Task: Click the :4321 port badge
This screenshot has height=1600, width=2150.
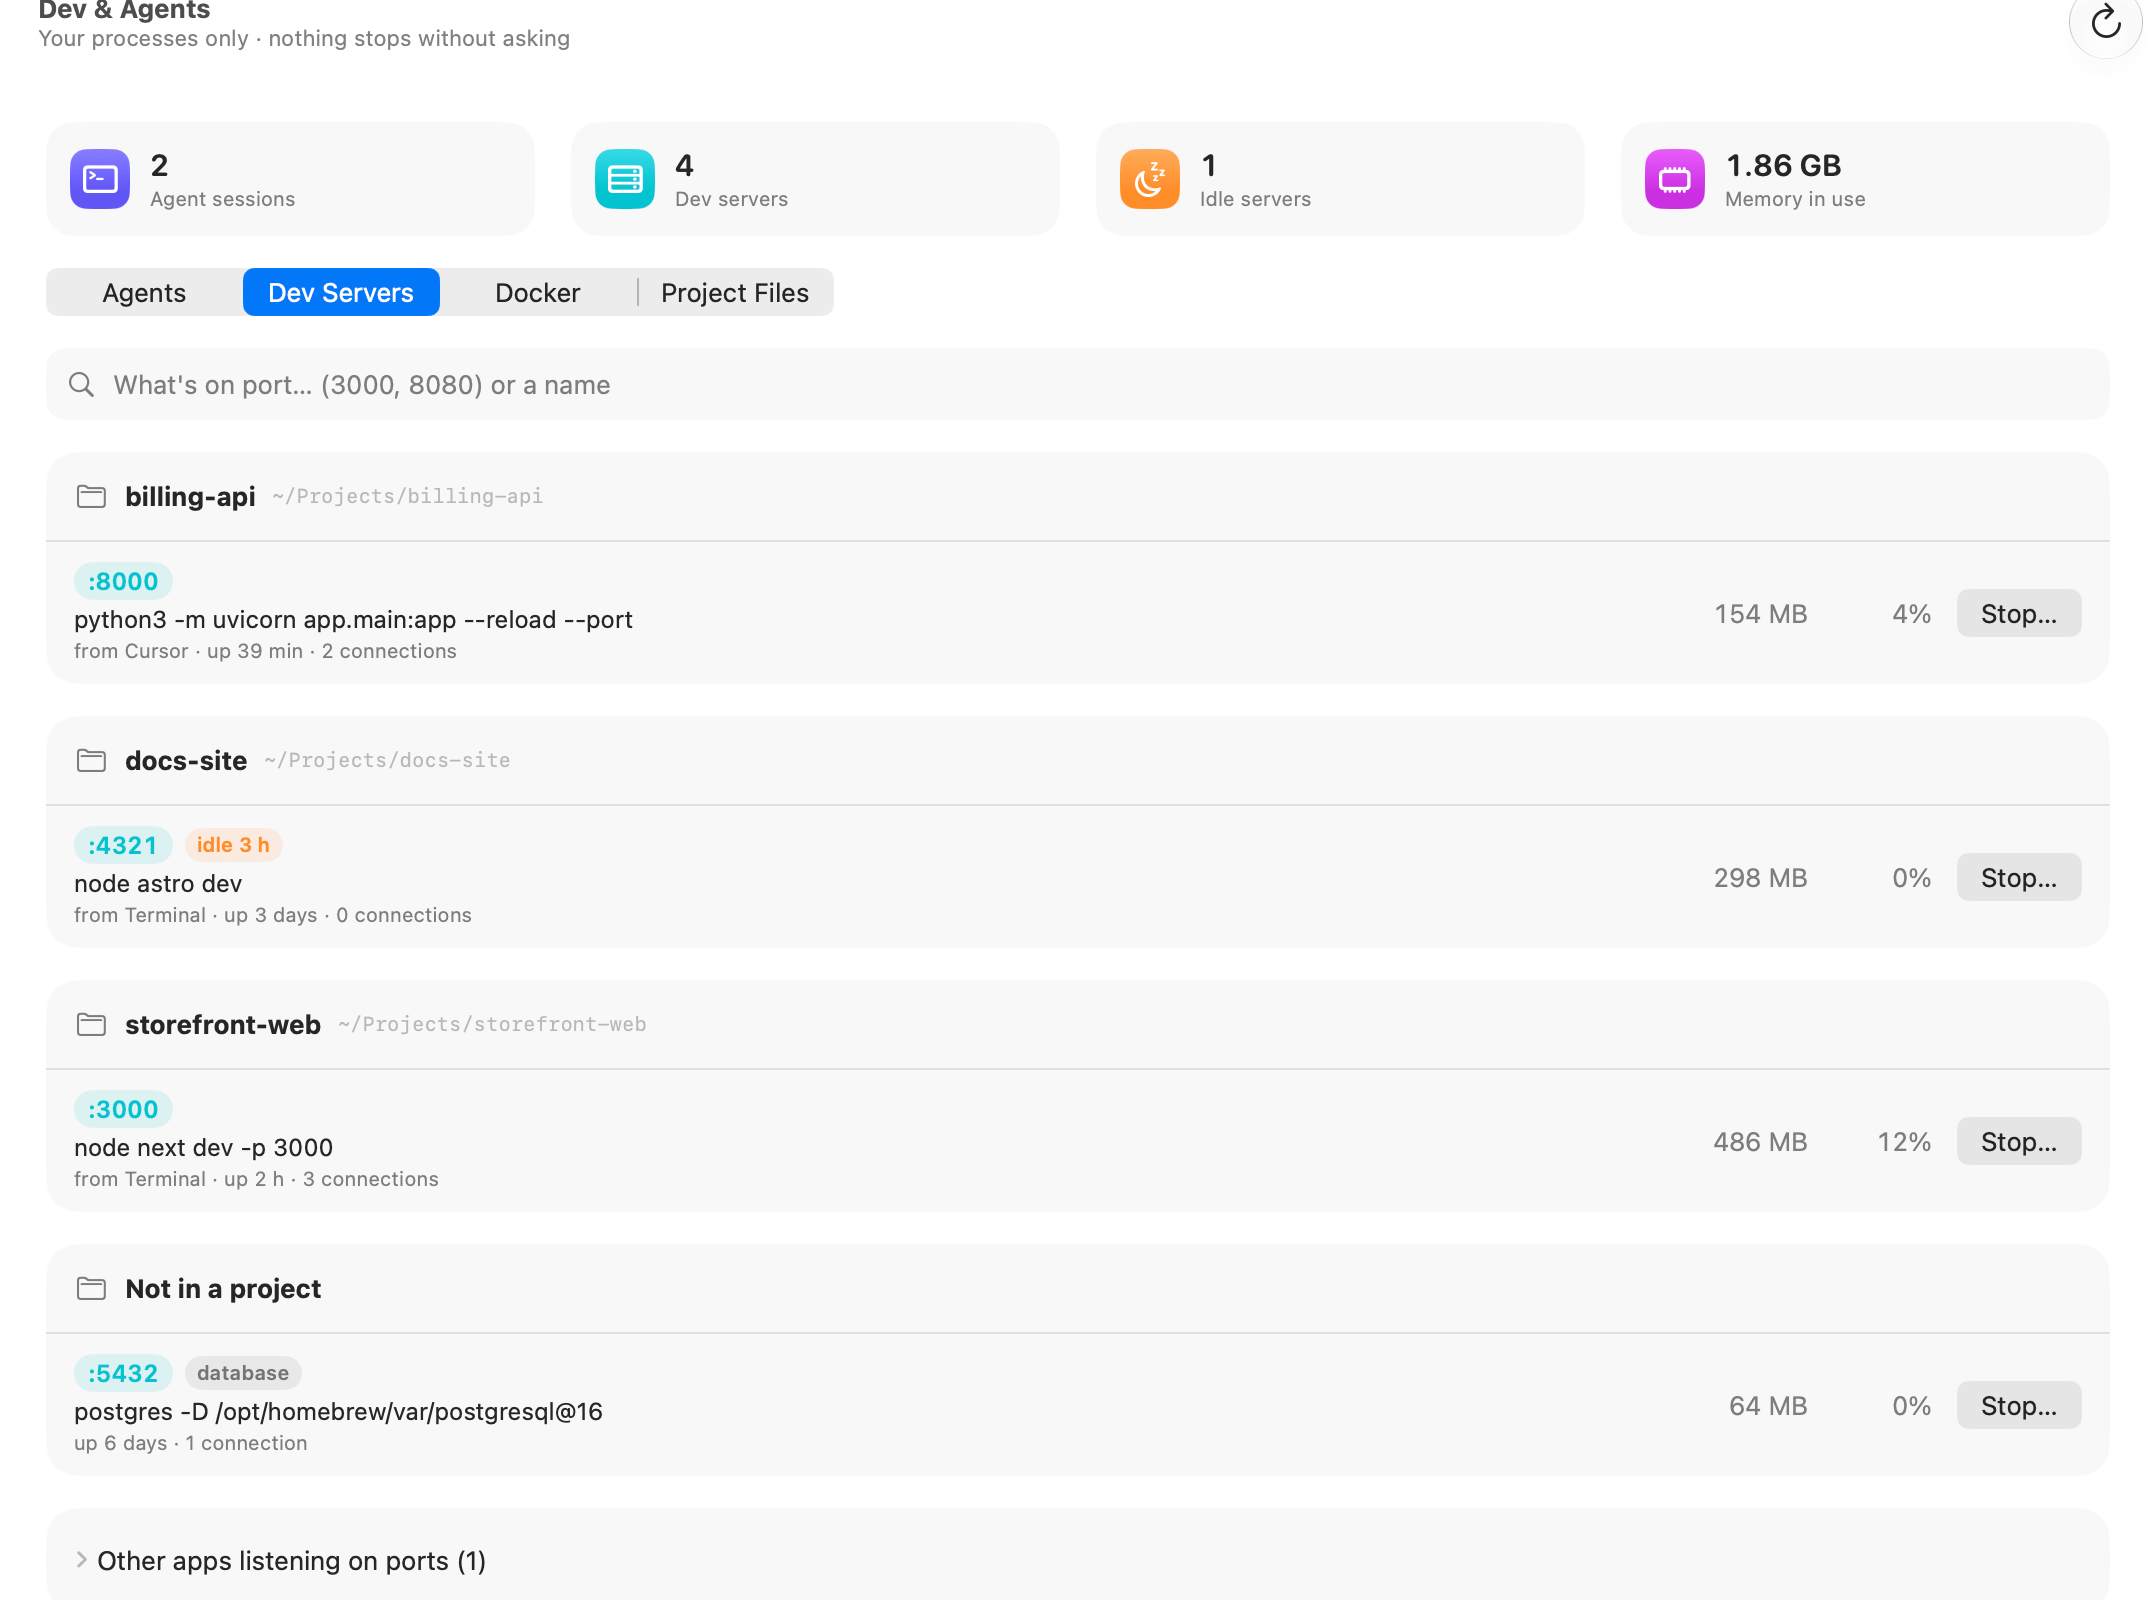Action: tap(123, 845)
